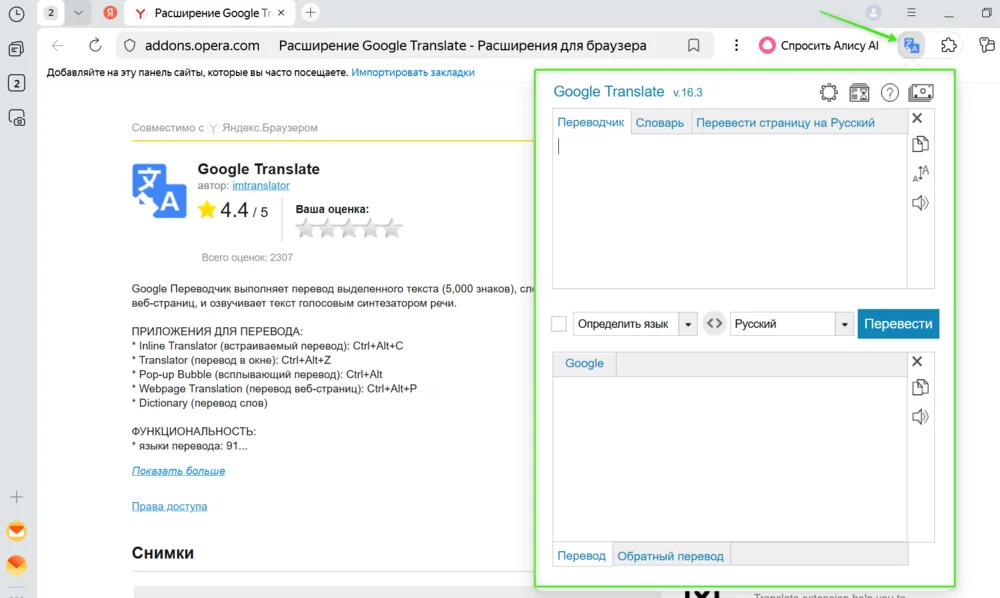Click the translation output area
Screen dimensions: 1000x598
(x=730, y=458)
